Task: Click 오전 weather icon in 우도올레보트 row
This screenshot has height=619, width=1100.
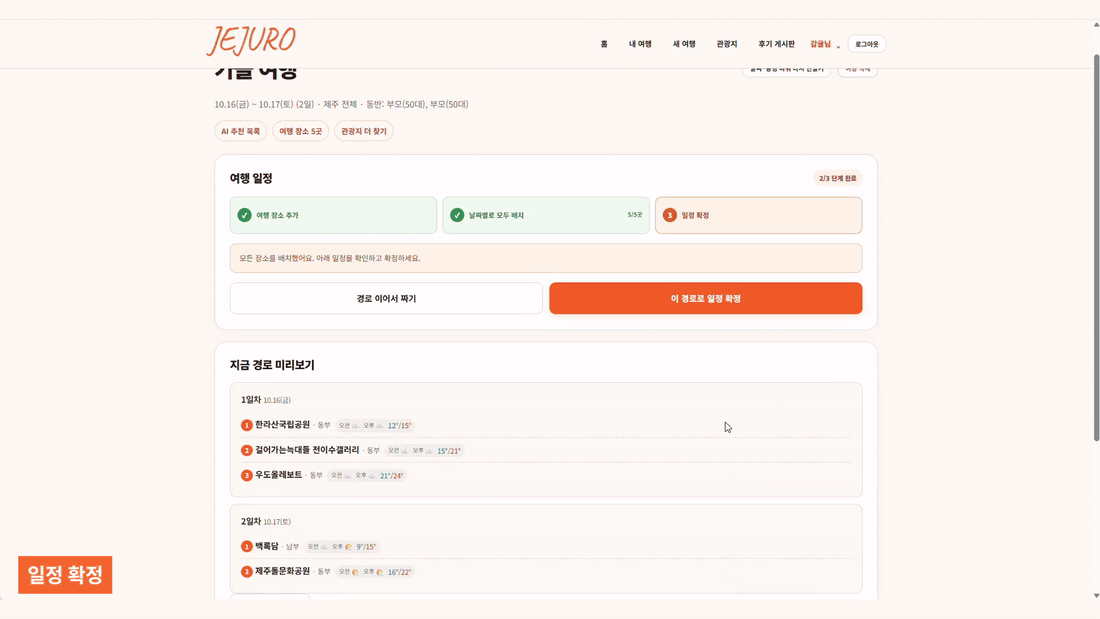Action: click(347, 476)
